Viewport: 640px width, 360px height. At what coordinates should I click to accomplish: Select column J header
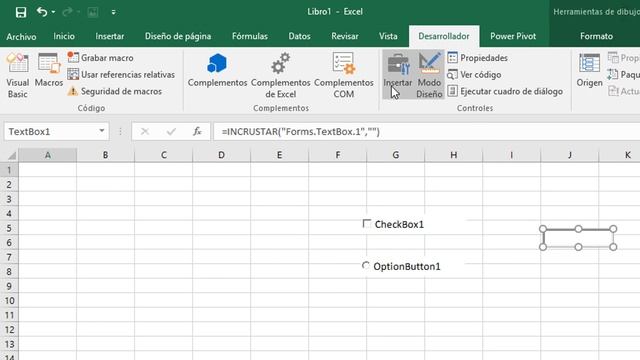point(569,155)
